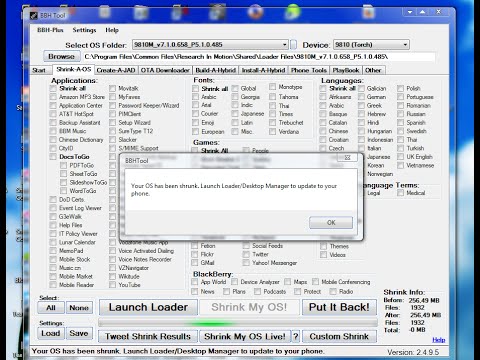Check the Yahoo! Messenger checkbox
Image resolution: width=480 pixels, height=360 pixels.
(246, 263)
